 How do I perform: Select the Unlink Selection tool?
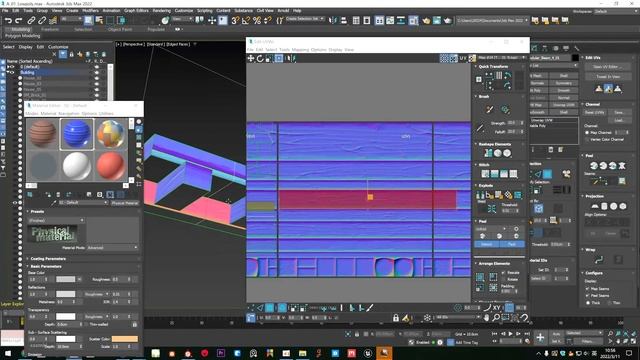(x=42, y=20)
